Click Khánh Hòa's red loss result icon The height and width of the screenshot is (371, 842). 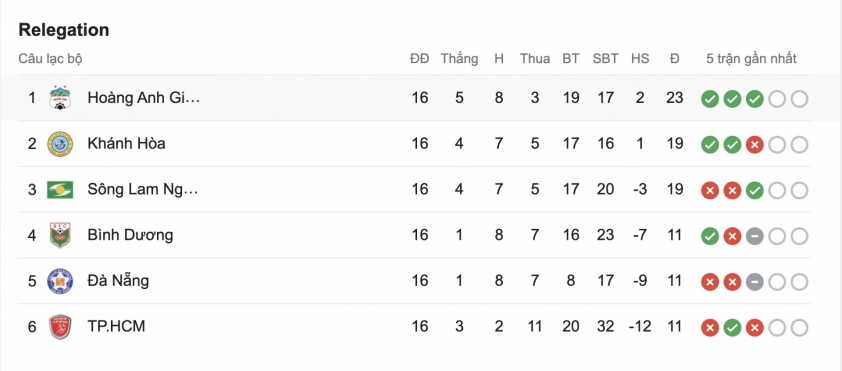pos(754,144)
